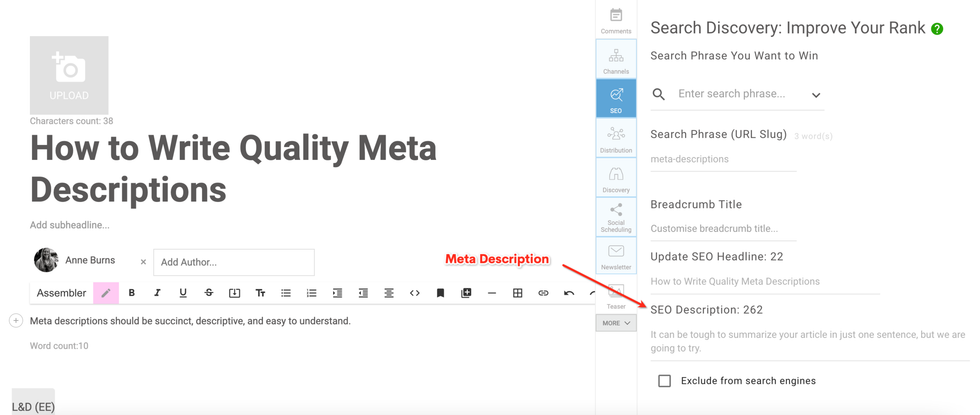Remove author Anne Burns
The height and width of the screenshot is (415, 980).
tap(143, 262)
